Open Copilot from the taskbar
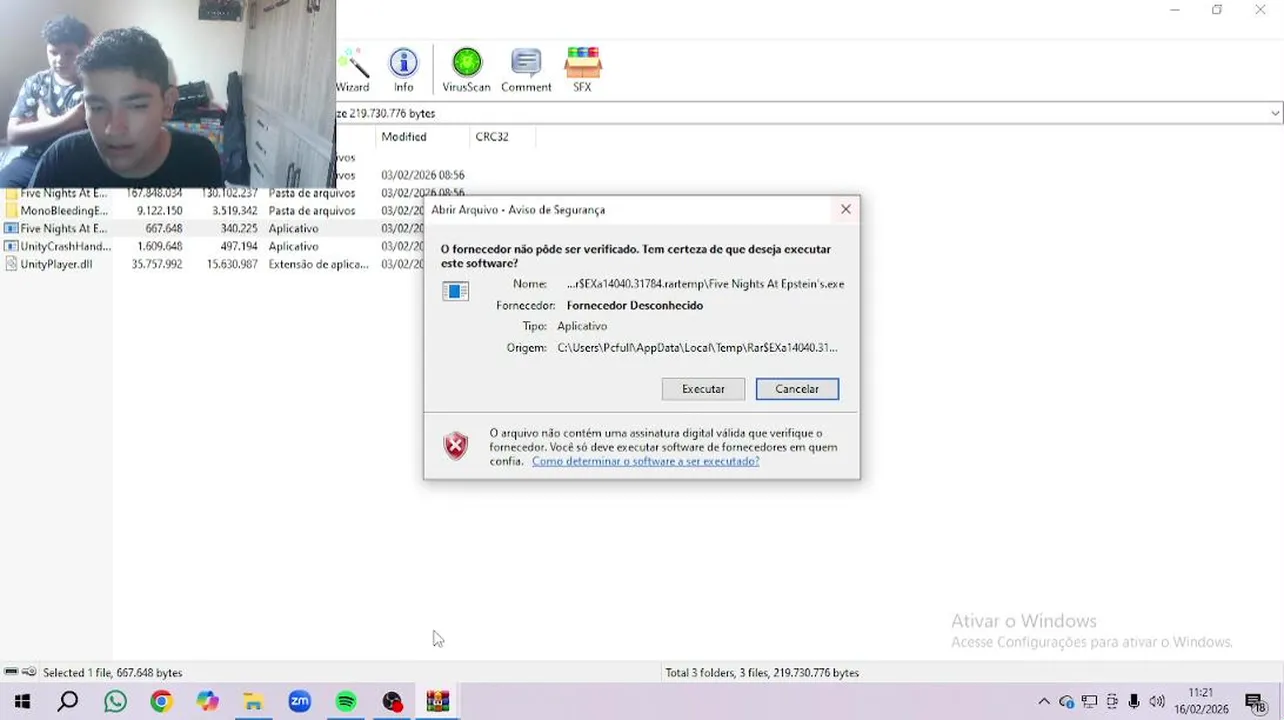Viewport: 1284px width, 720px height. tap(207, 702)
